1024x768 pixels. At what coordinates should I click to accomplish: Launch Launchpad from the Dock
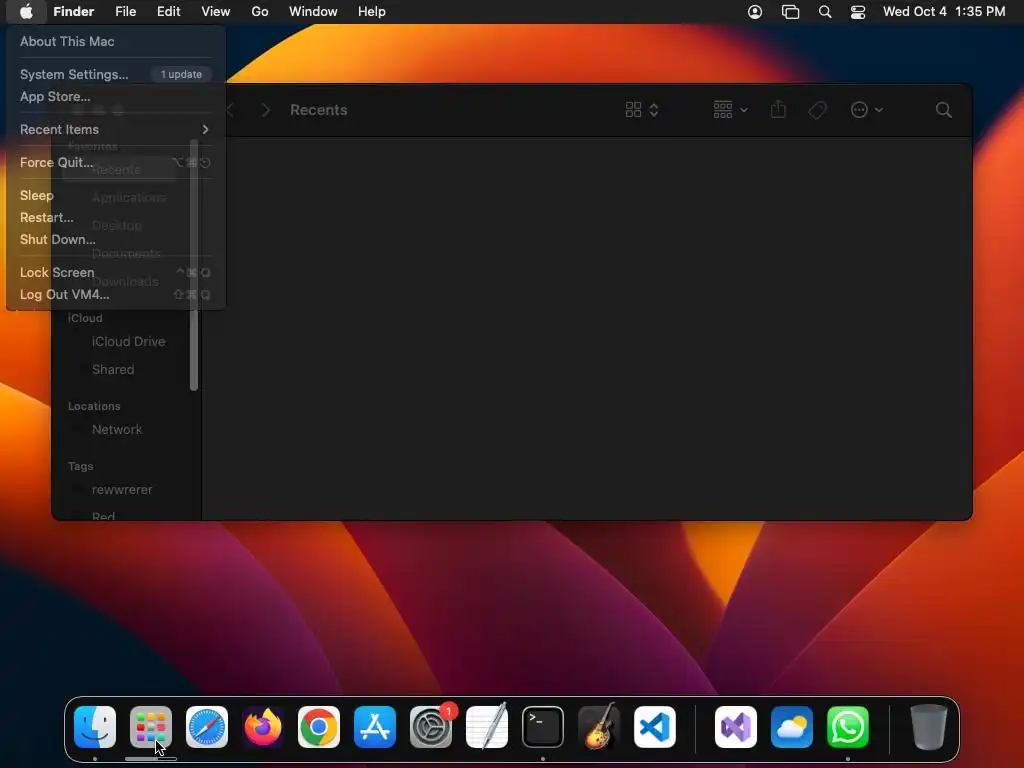[151, 727]
